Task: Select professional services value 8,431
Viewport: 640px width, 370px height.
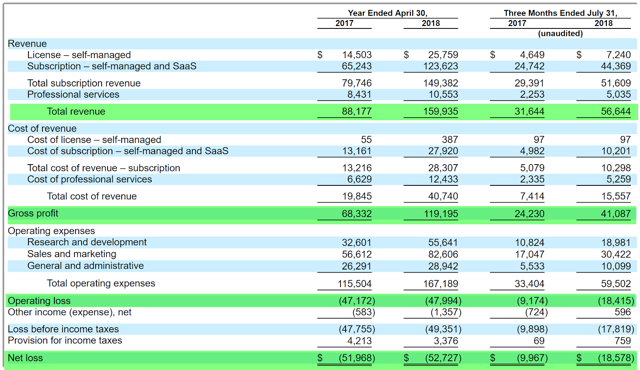Action: [x=359, y=95]
